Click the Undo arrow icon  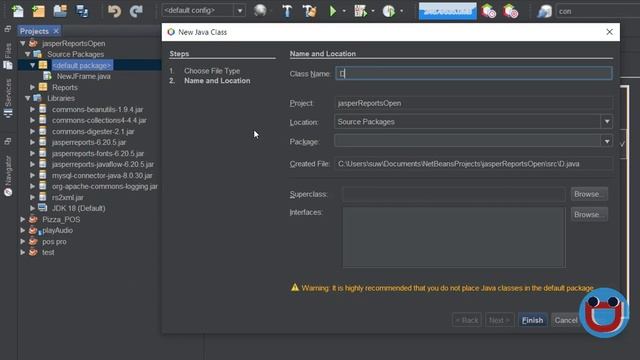pos(114,11)
